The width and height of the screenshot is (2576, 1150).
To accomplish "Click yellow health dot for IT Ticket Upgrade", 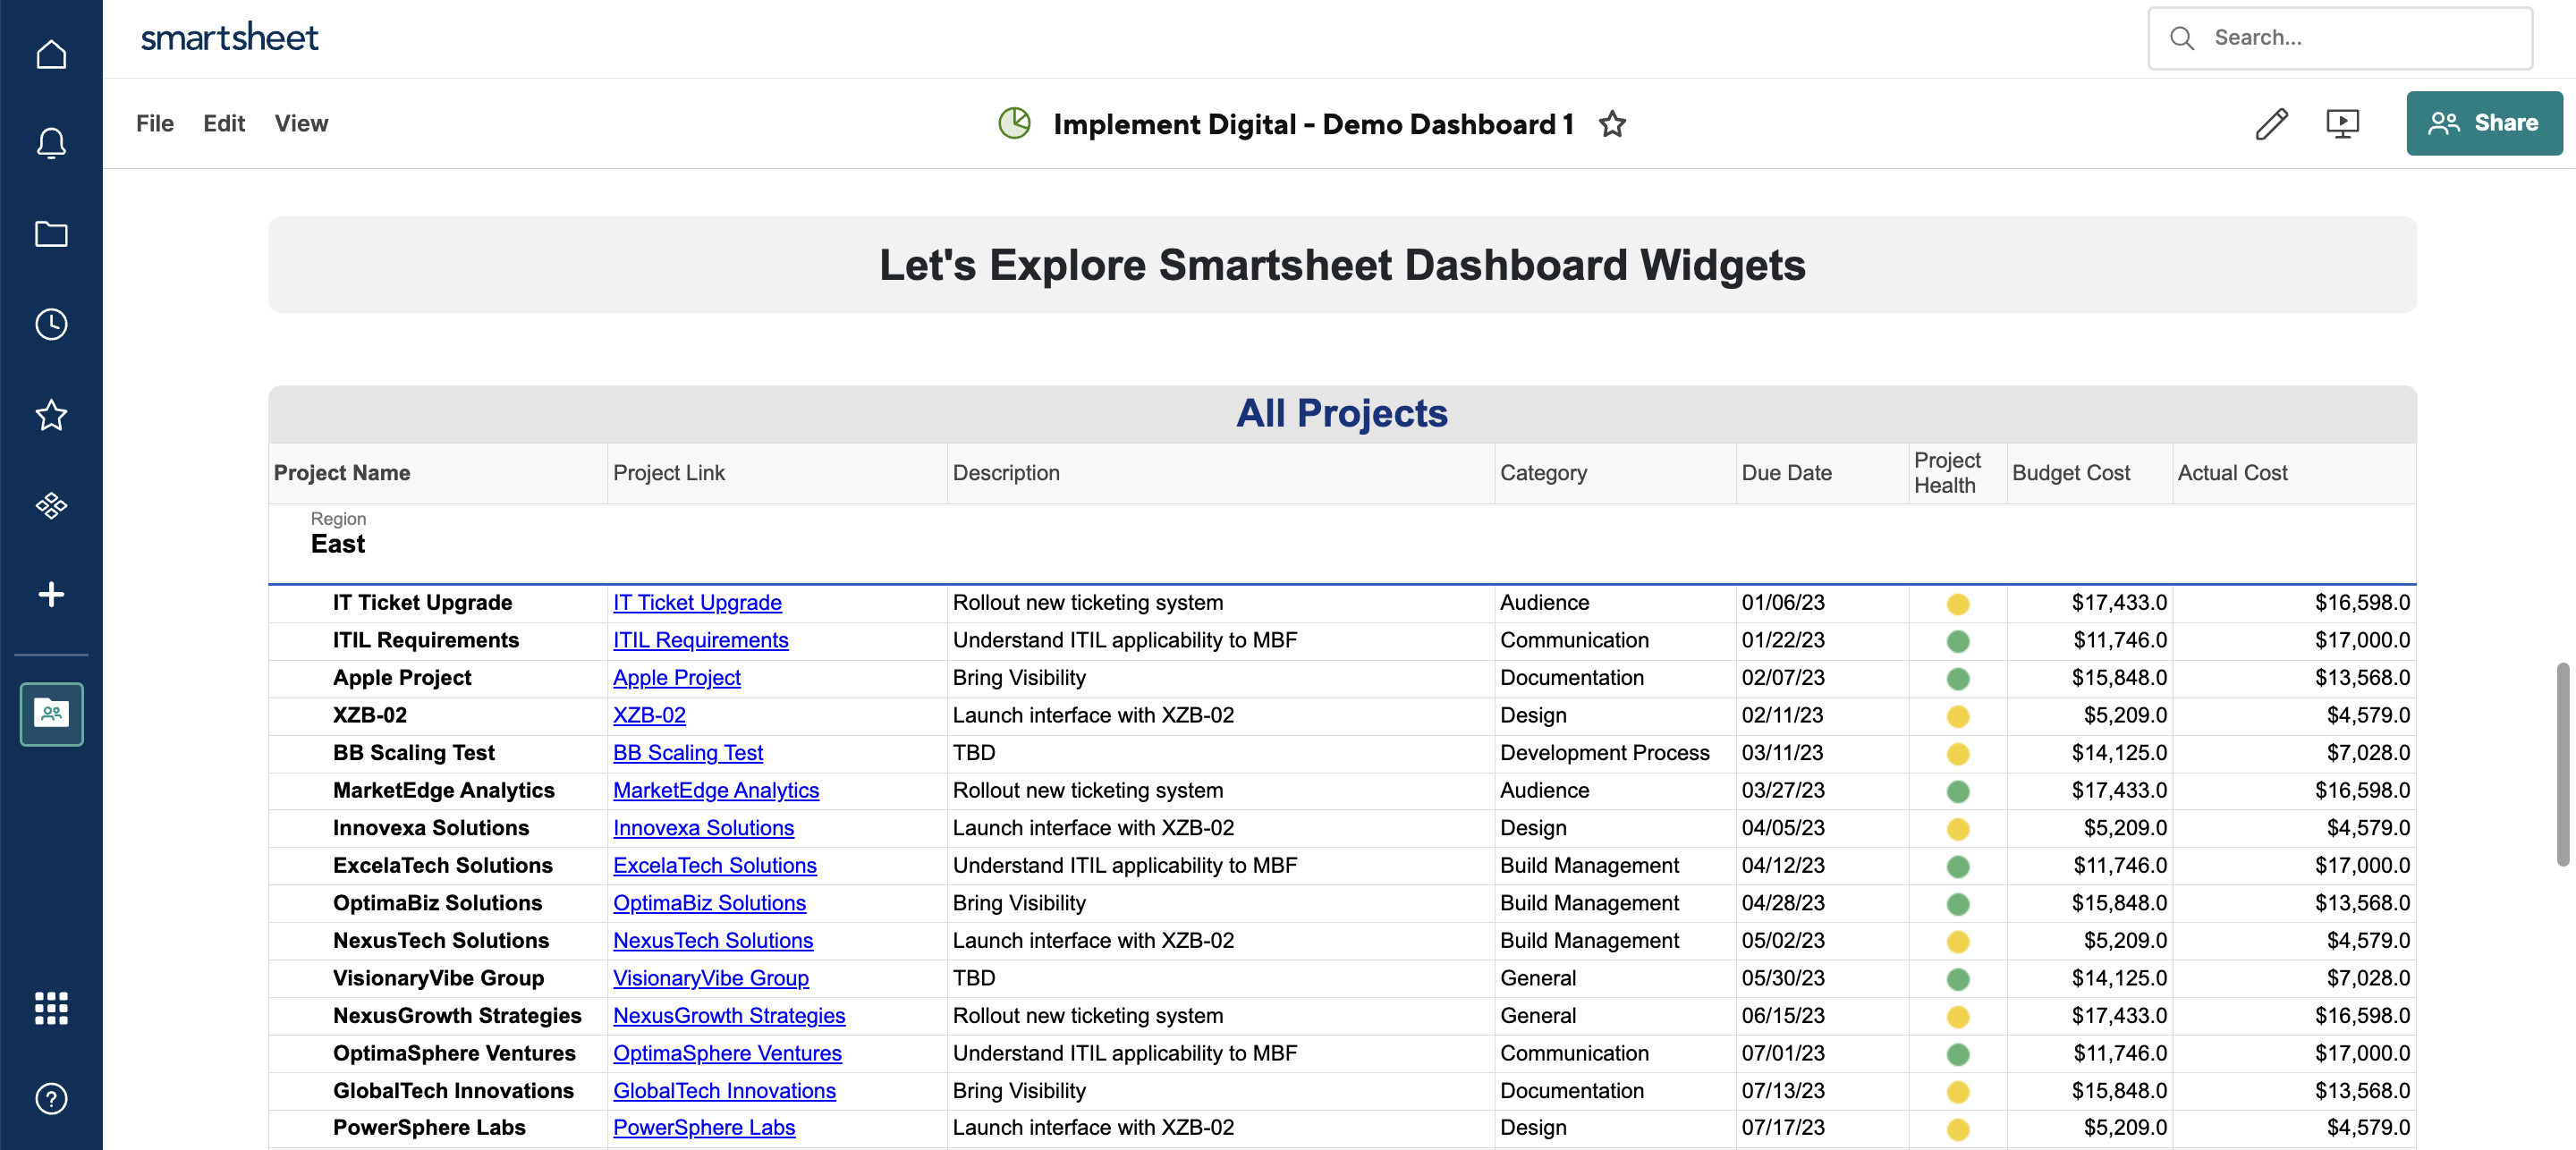I will [x=1957, y=604].
